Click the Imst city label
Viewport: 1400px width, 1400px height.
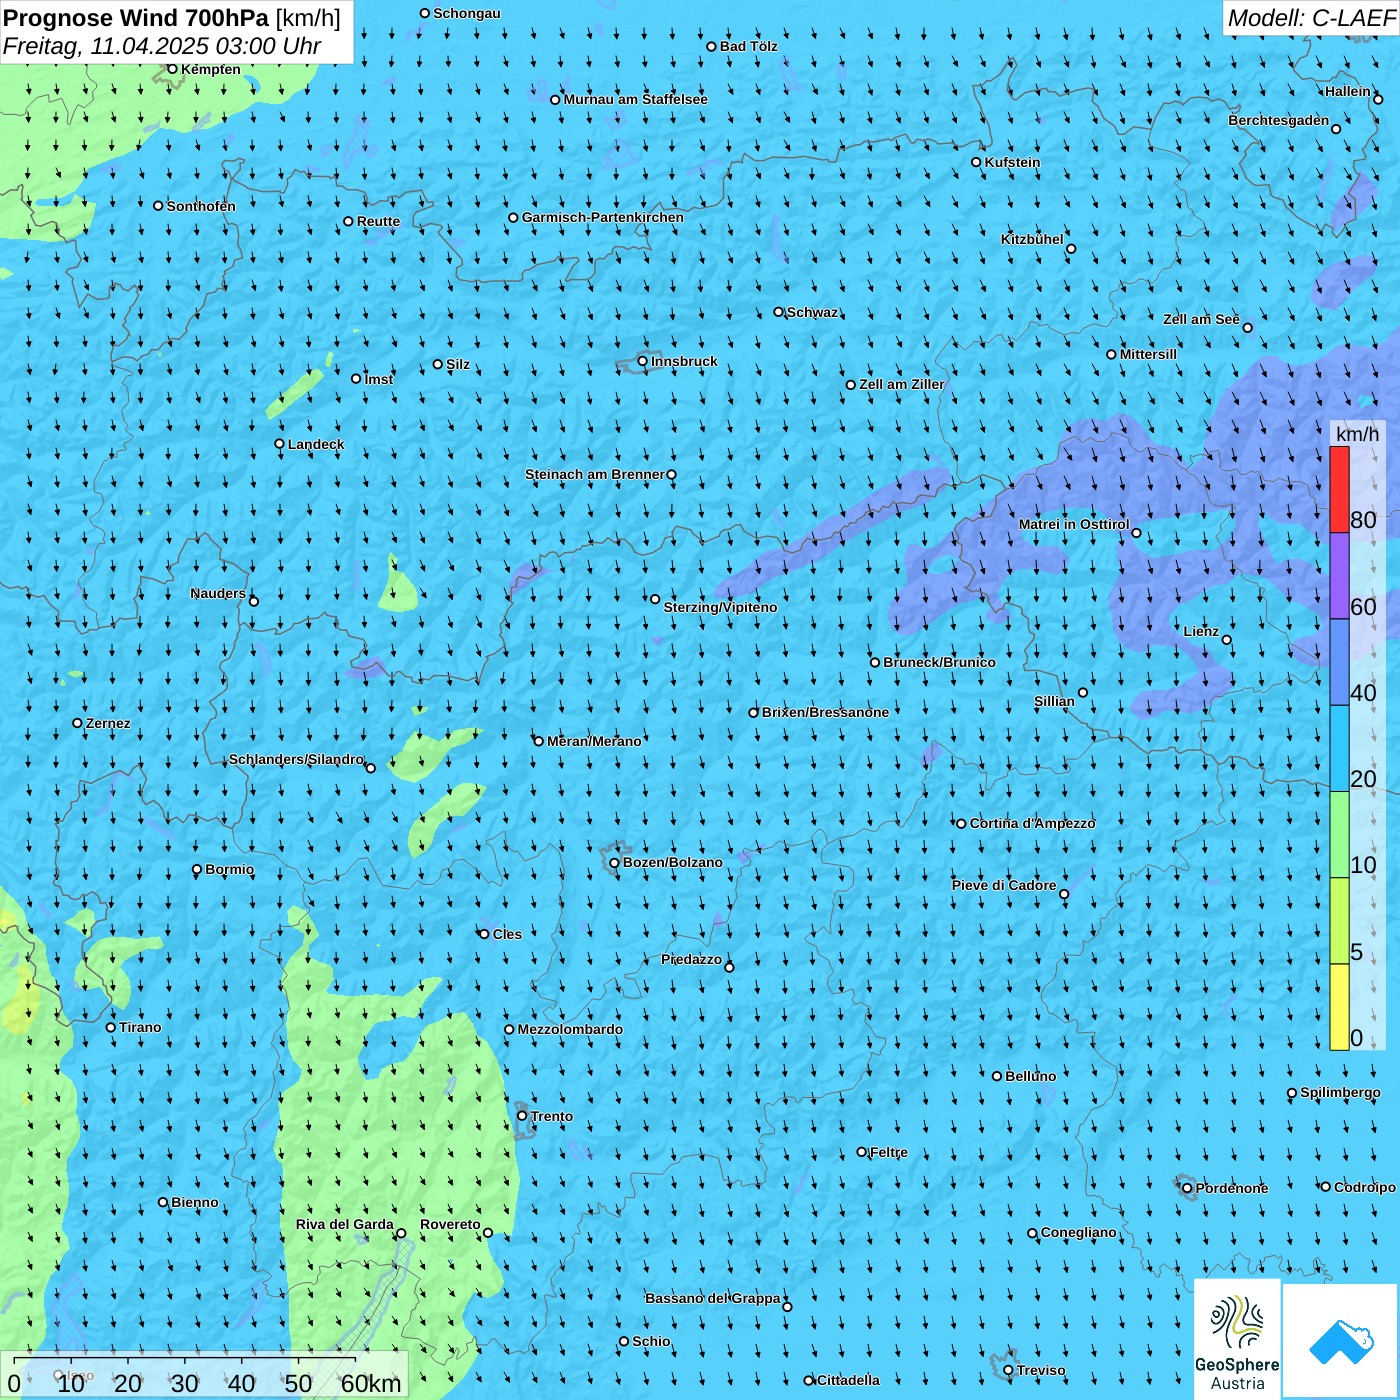pyautogui.click(x=378, y=379)
